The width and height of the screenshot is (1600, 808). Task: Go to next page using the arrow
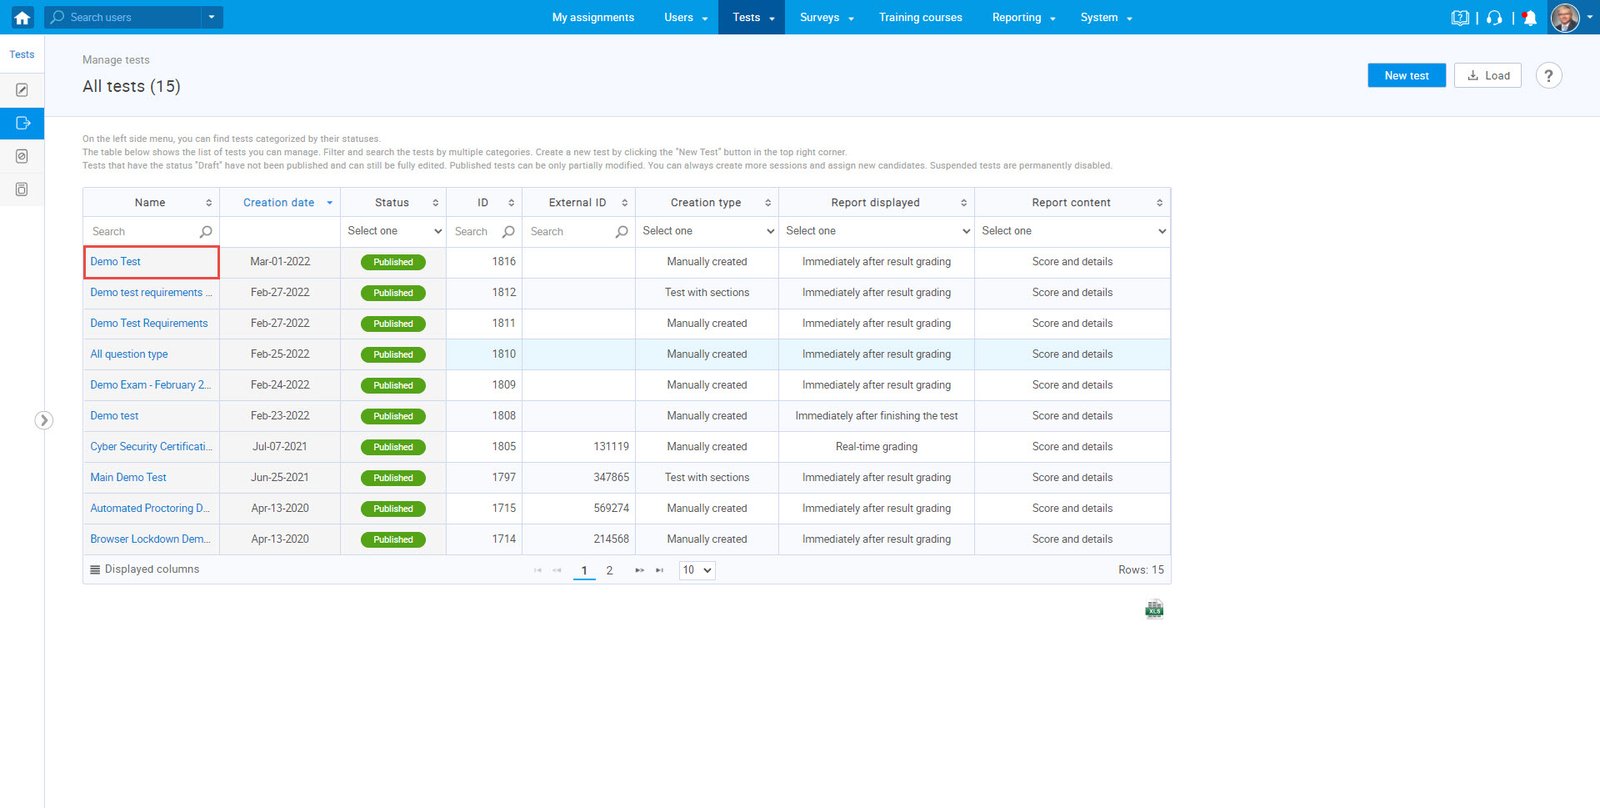click(639, 570)
